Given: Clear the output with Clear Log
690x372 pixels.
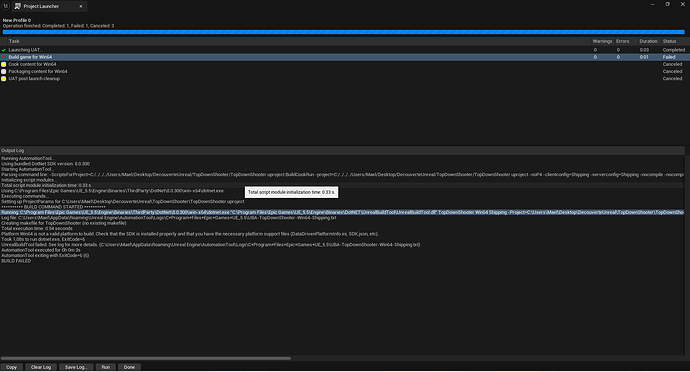Looking at the screenshot, I should pyautogui.click(x=41, y=367).
